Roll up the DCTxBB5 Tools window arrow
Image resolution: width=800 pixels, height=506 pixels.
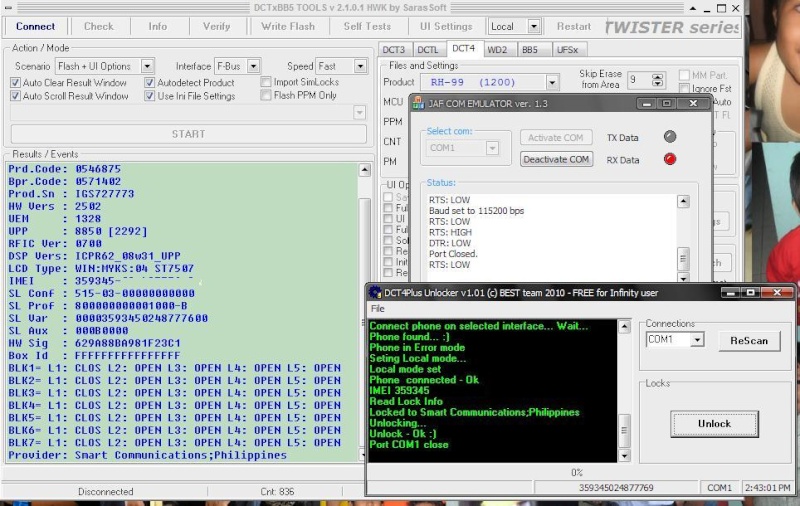click(x=692, y=8)
